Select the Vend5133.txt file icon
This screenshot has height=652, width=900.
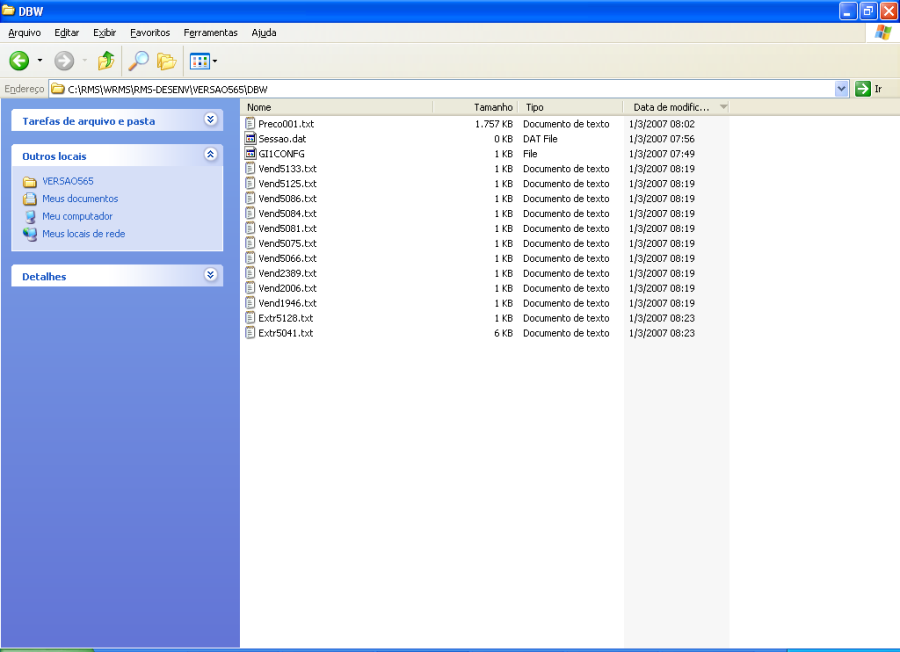(250, 168)
